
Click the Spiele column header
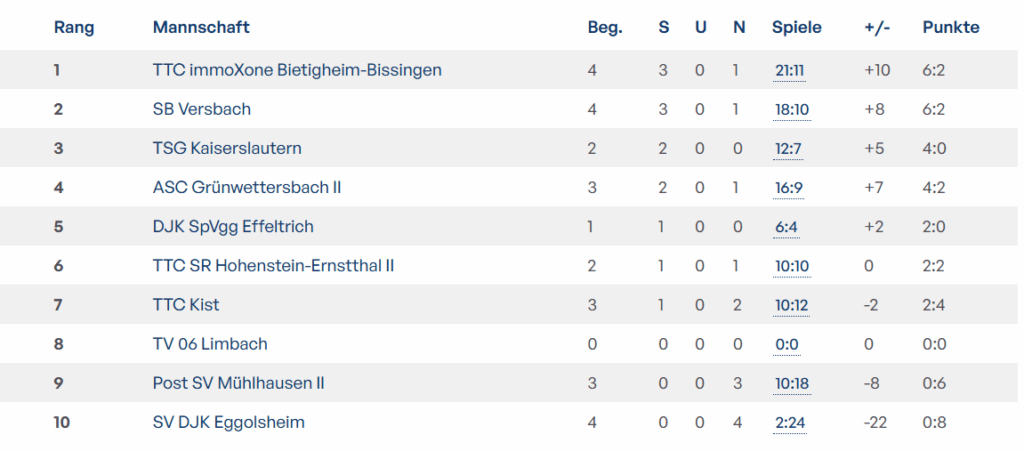(x=797, y=27)
